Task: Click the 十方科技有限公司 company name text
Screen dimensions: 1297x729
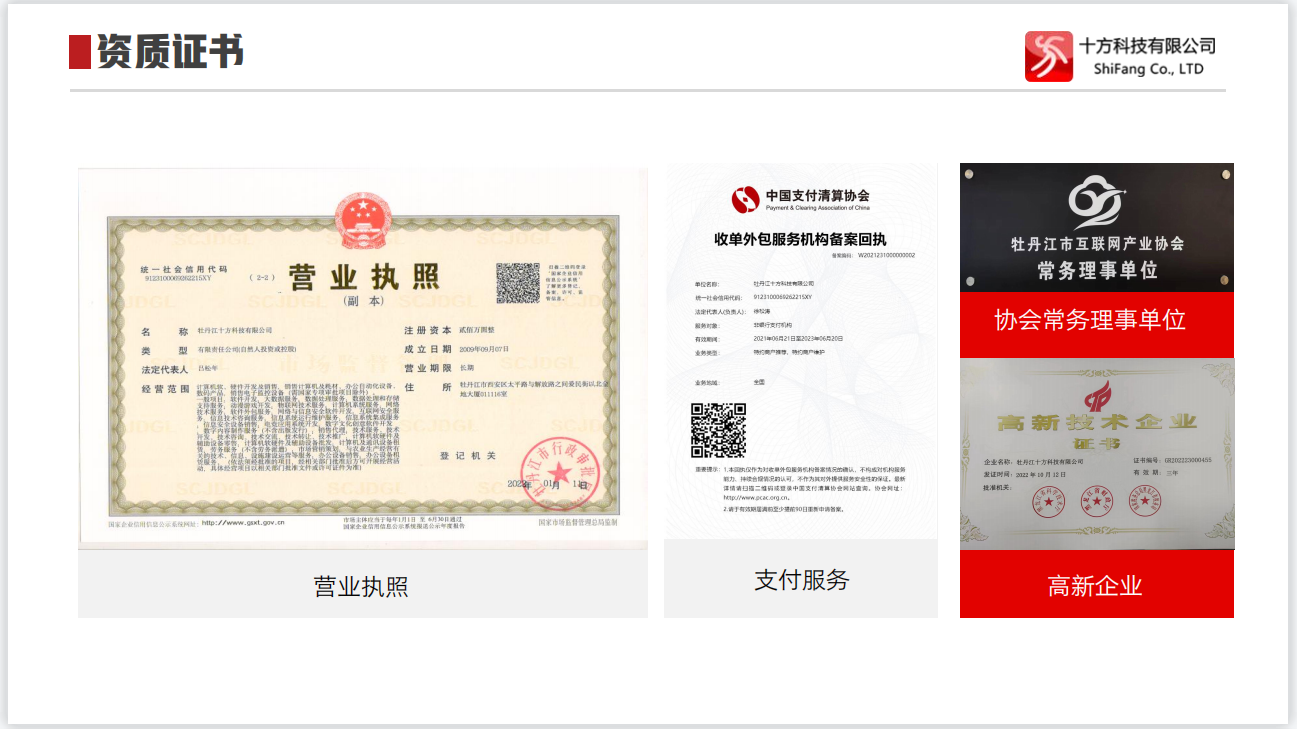Action: pyautogui.click(x=1147, y=46)
